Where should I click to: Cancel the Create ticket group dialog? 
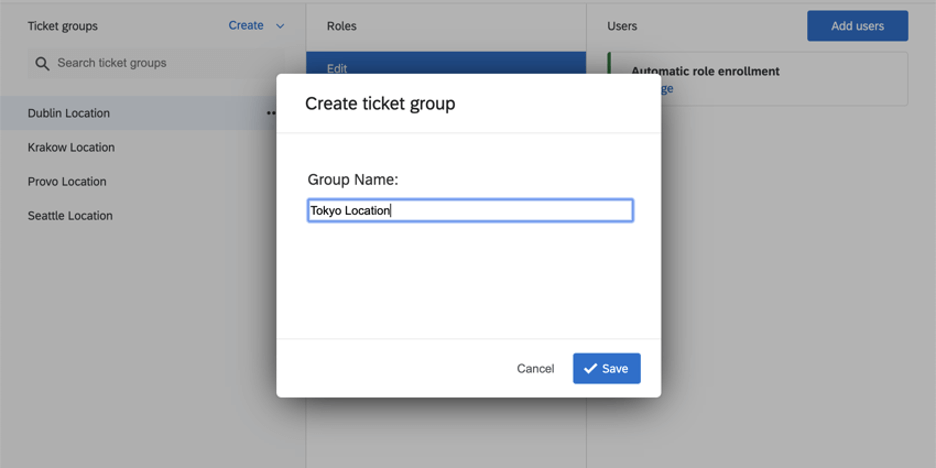click(x=535, y=369)
